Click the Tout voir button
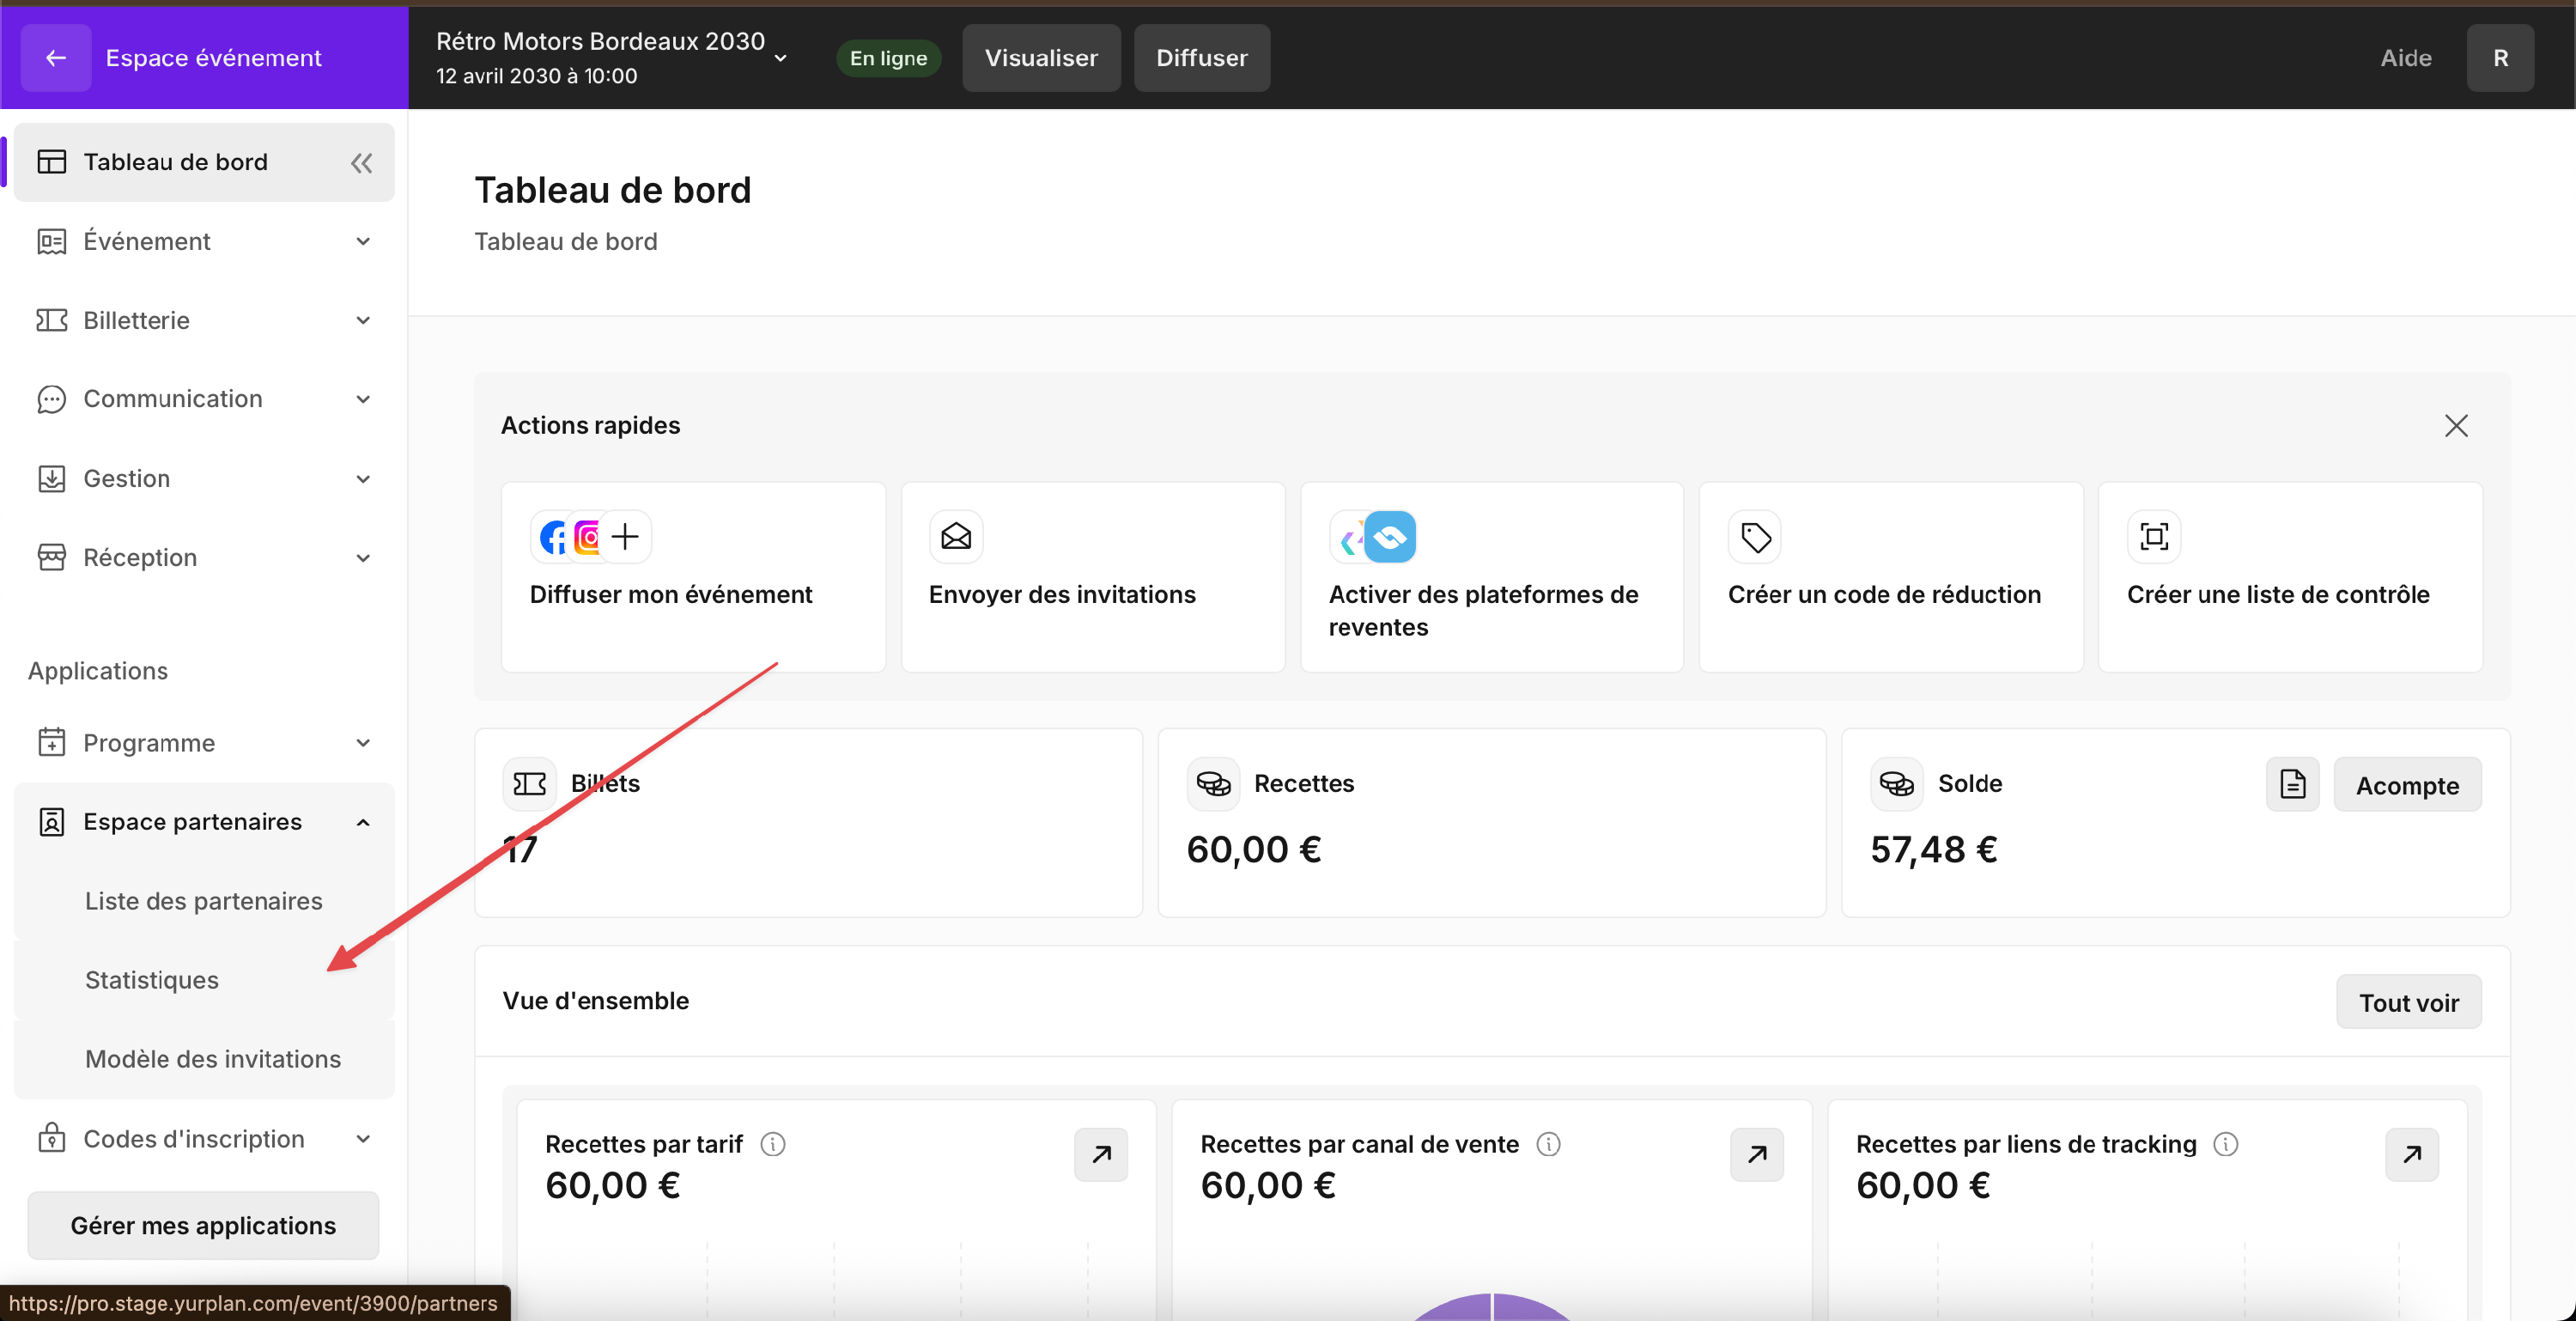Viewport: 2576px width, 1321px height. pyautogui.click(x=2407, y=1002)
